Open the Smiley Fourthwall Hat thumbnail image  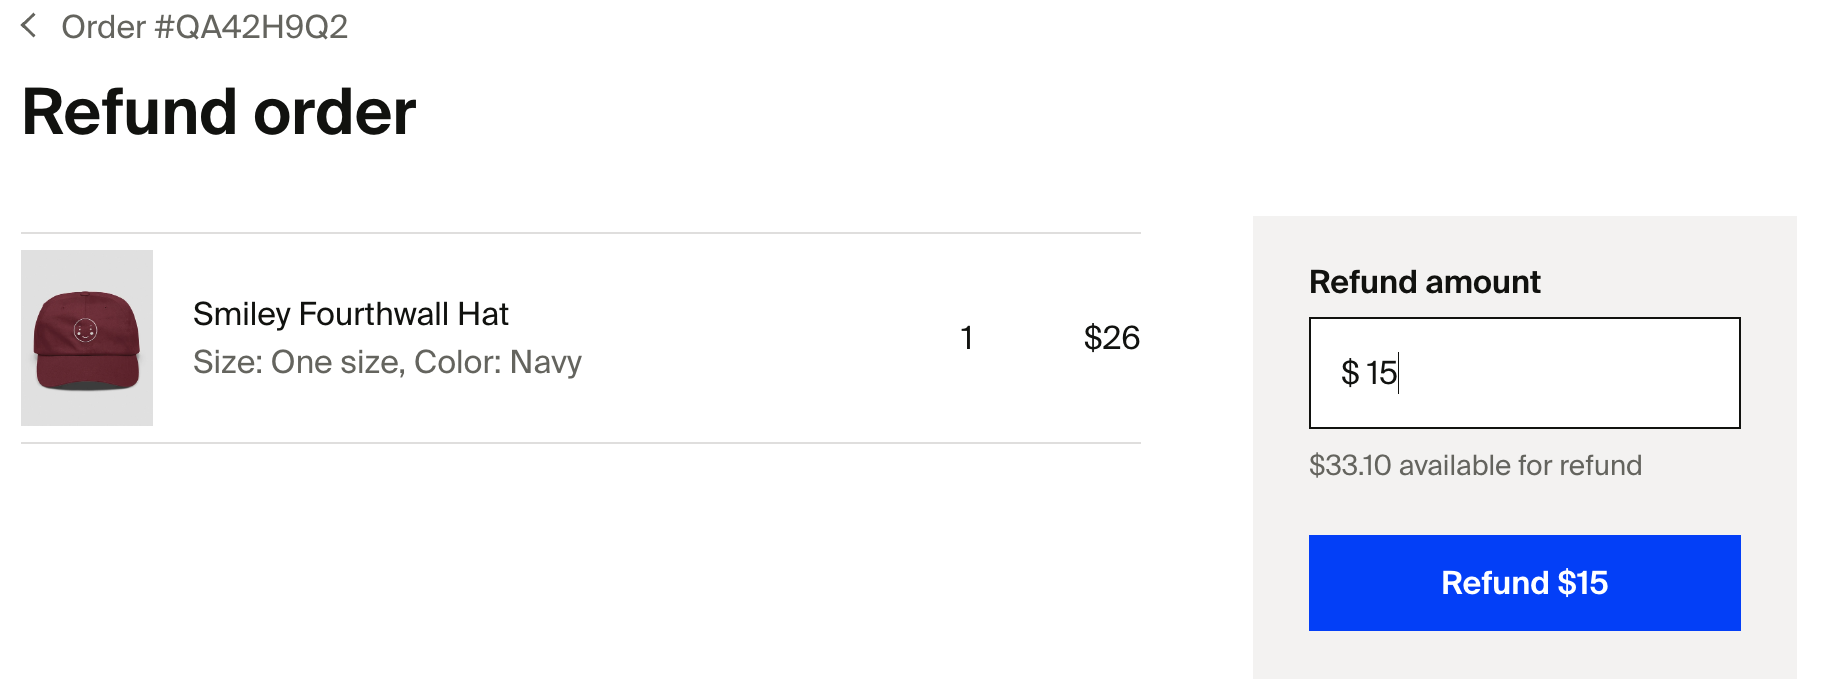pyautogui.click(x=87, y=338)
